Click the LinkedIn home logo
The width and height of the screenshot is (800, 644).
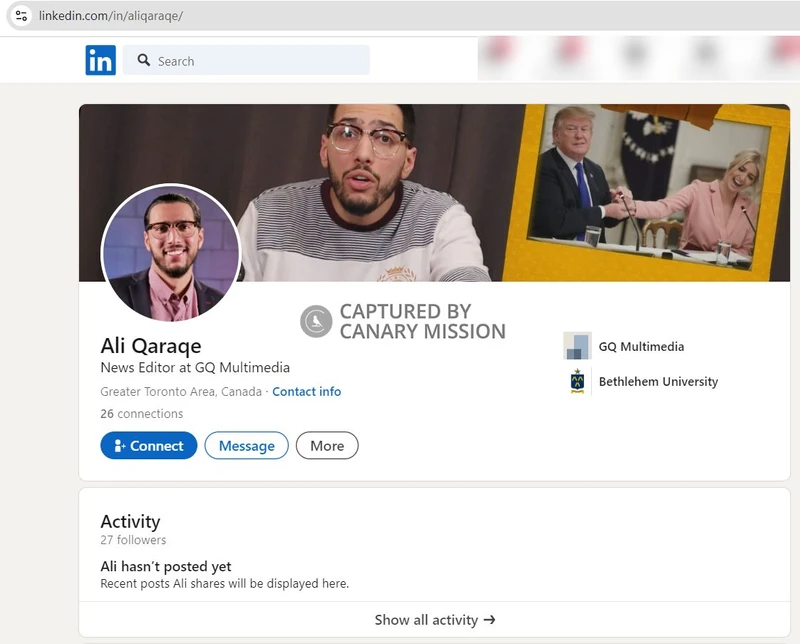[101, 60]
